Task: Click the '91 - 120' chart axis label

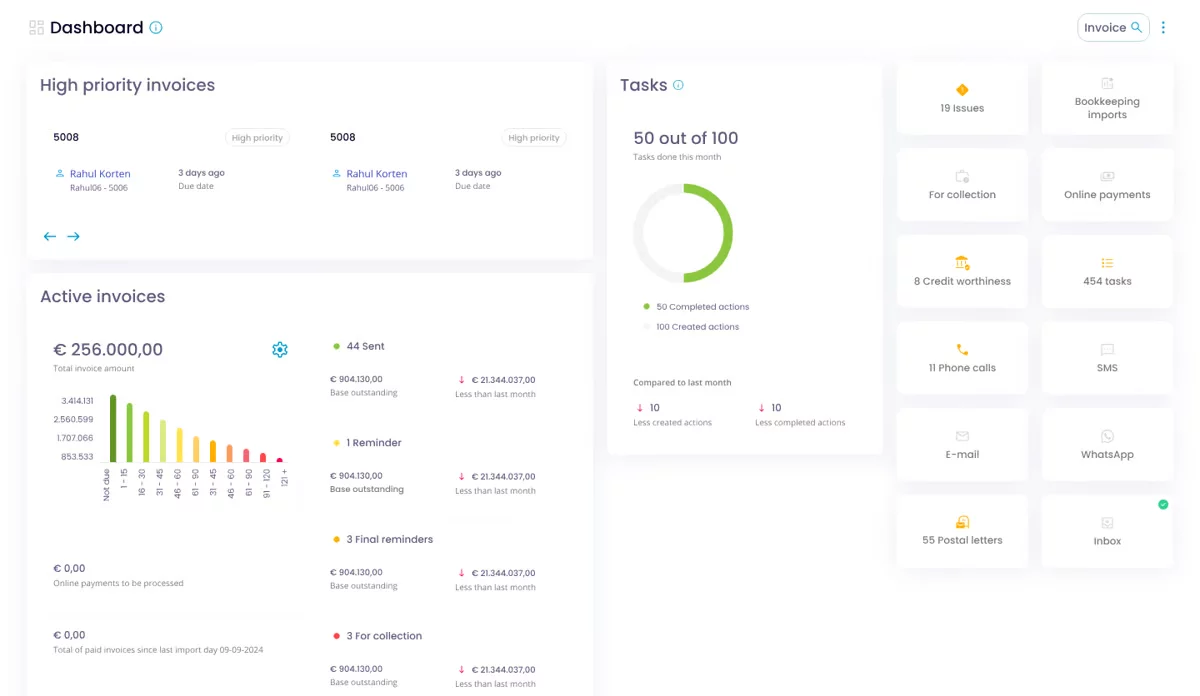Action: 267,483
